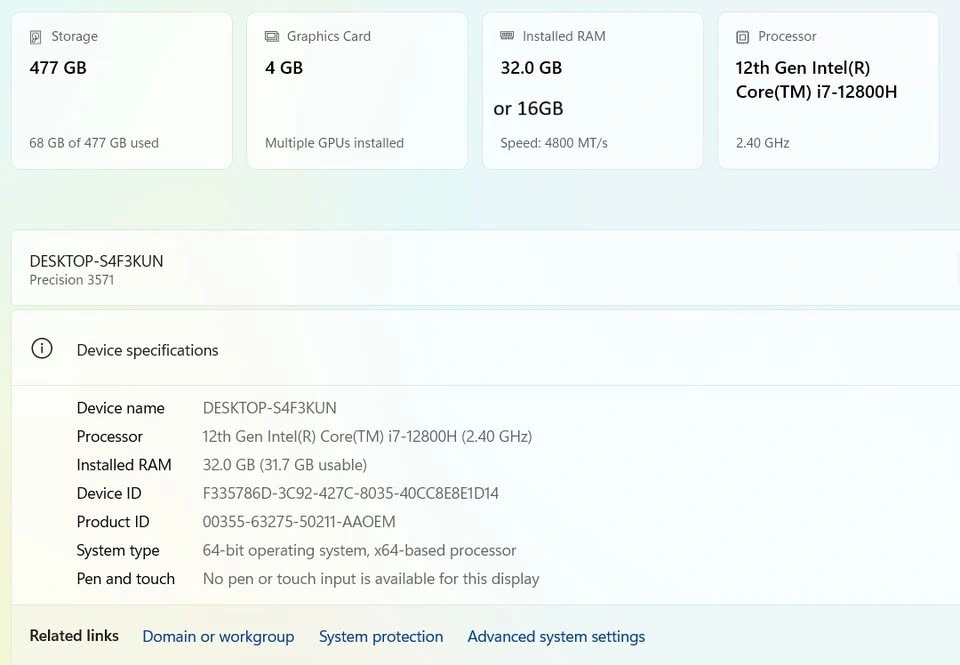The width and height of the screenshot is (960, 665).
Task: Click the 'Related links' label
Action: point(74,636)
